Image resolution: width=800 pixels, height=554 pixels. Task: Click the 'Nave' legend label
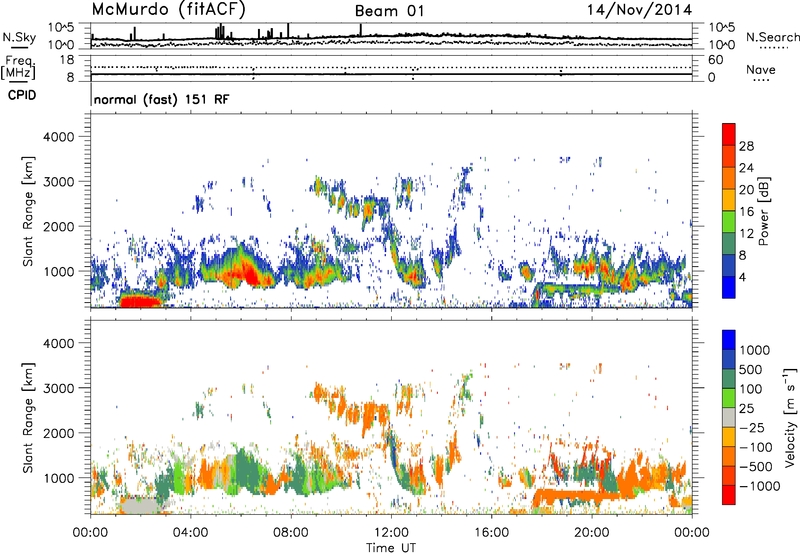pyautogui.click(x=761, y=69)
